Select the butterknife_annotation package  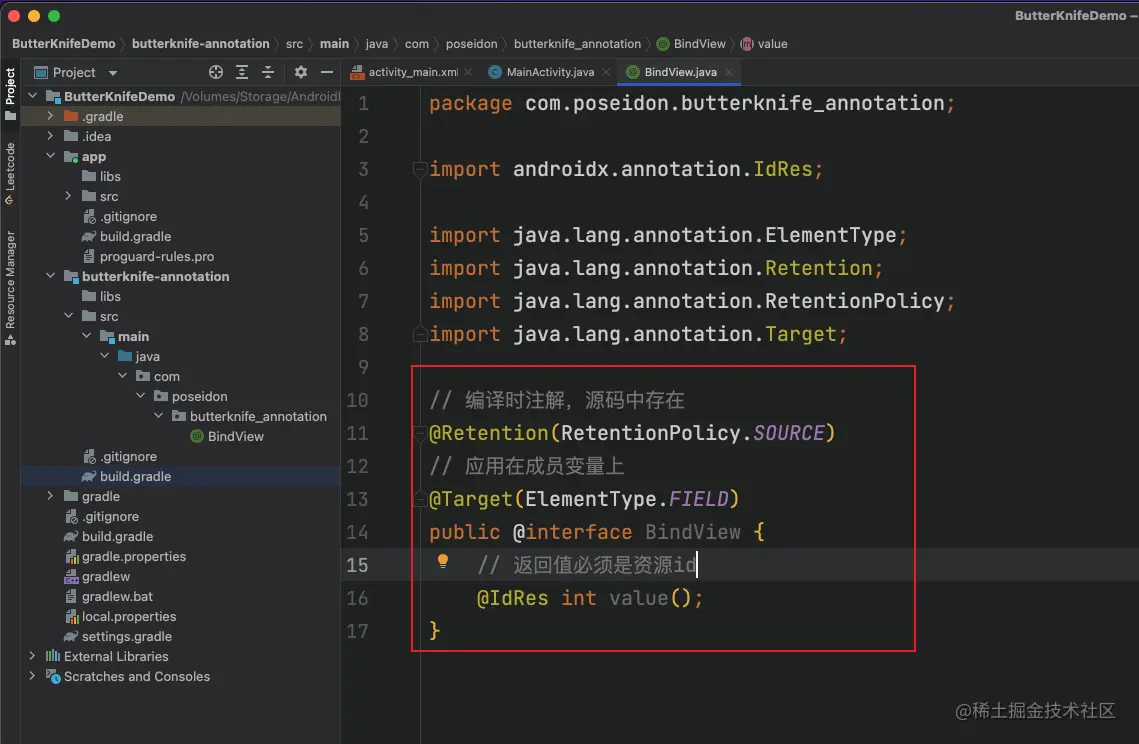[249, 416]
